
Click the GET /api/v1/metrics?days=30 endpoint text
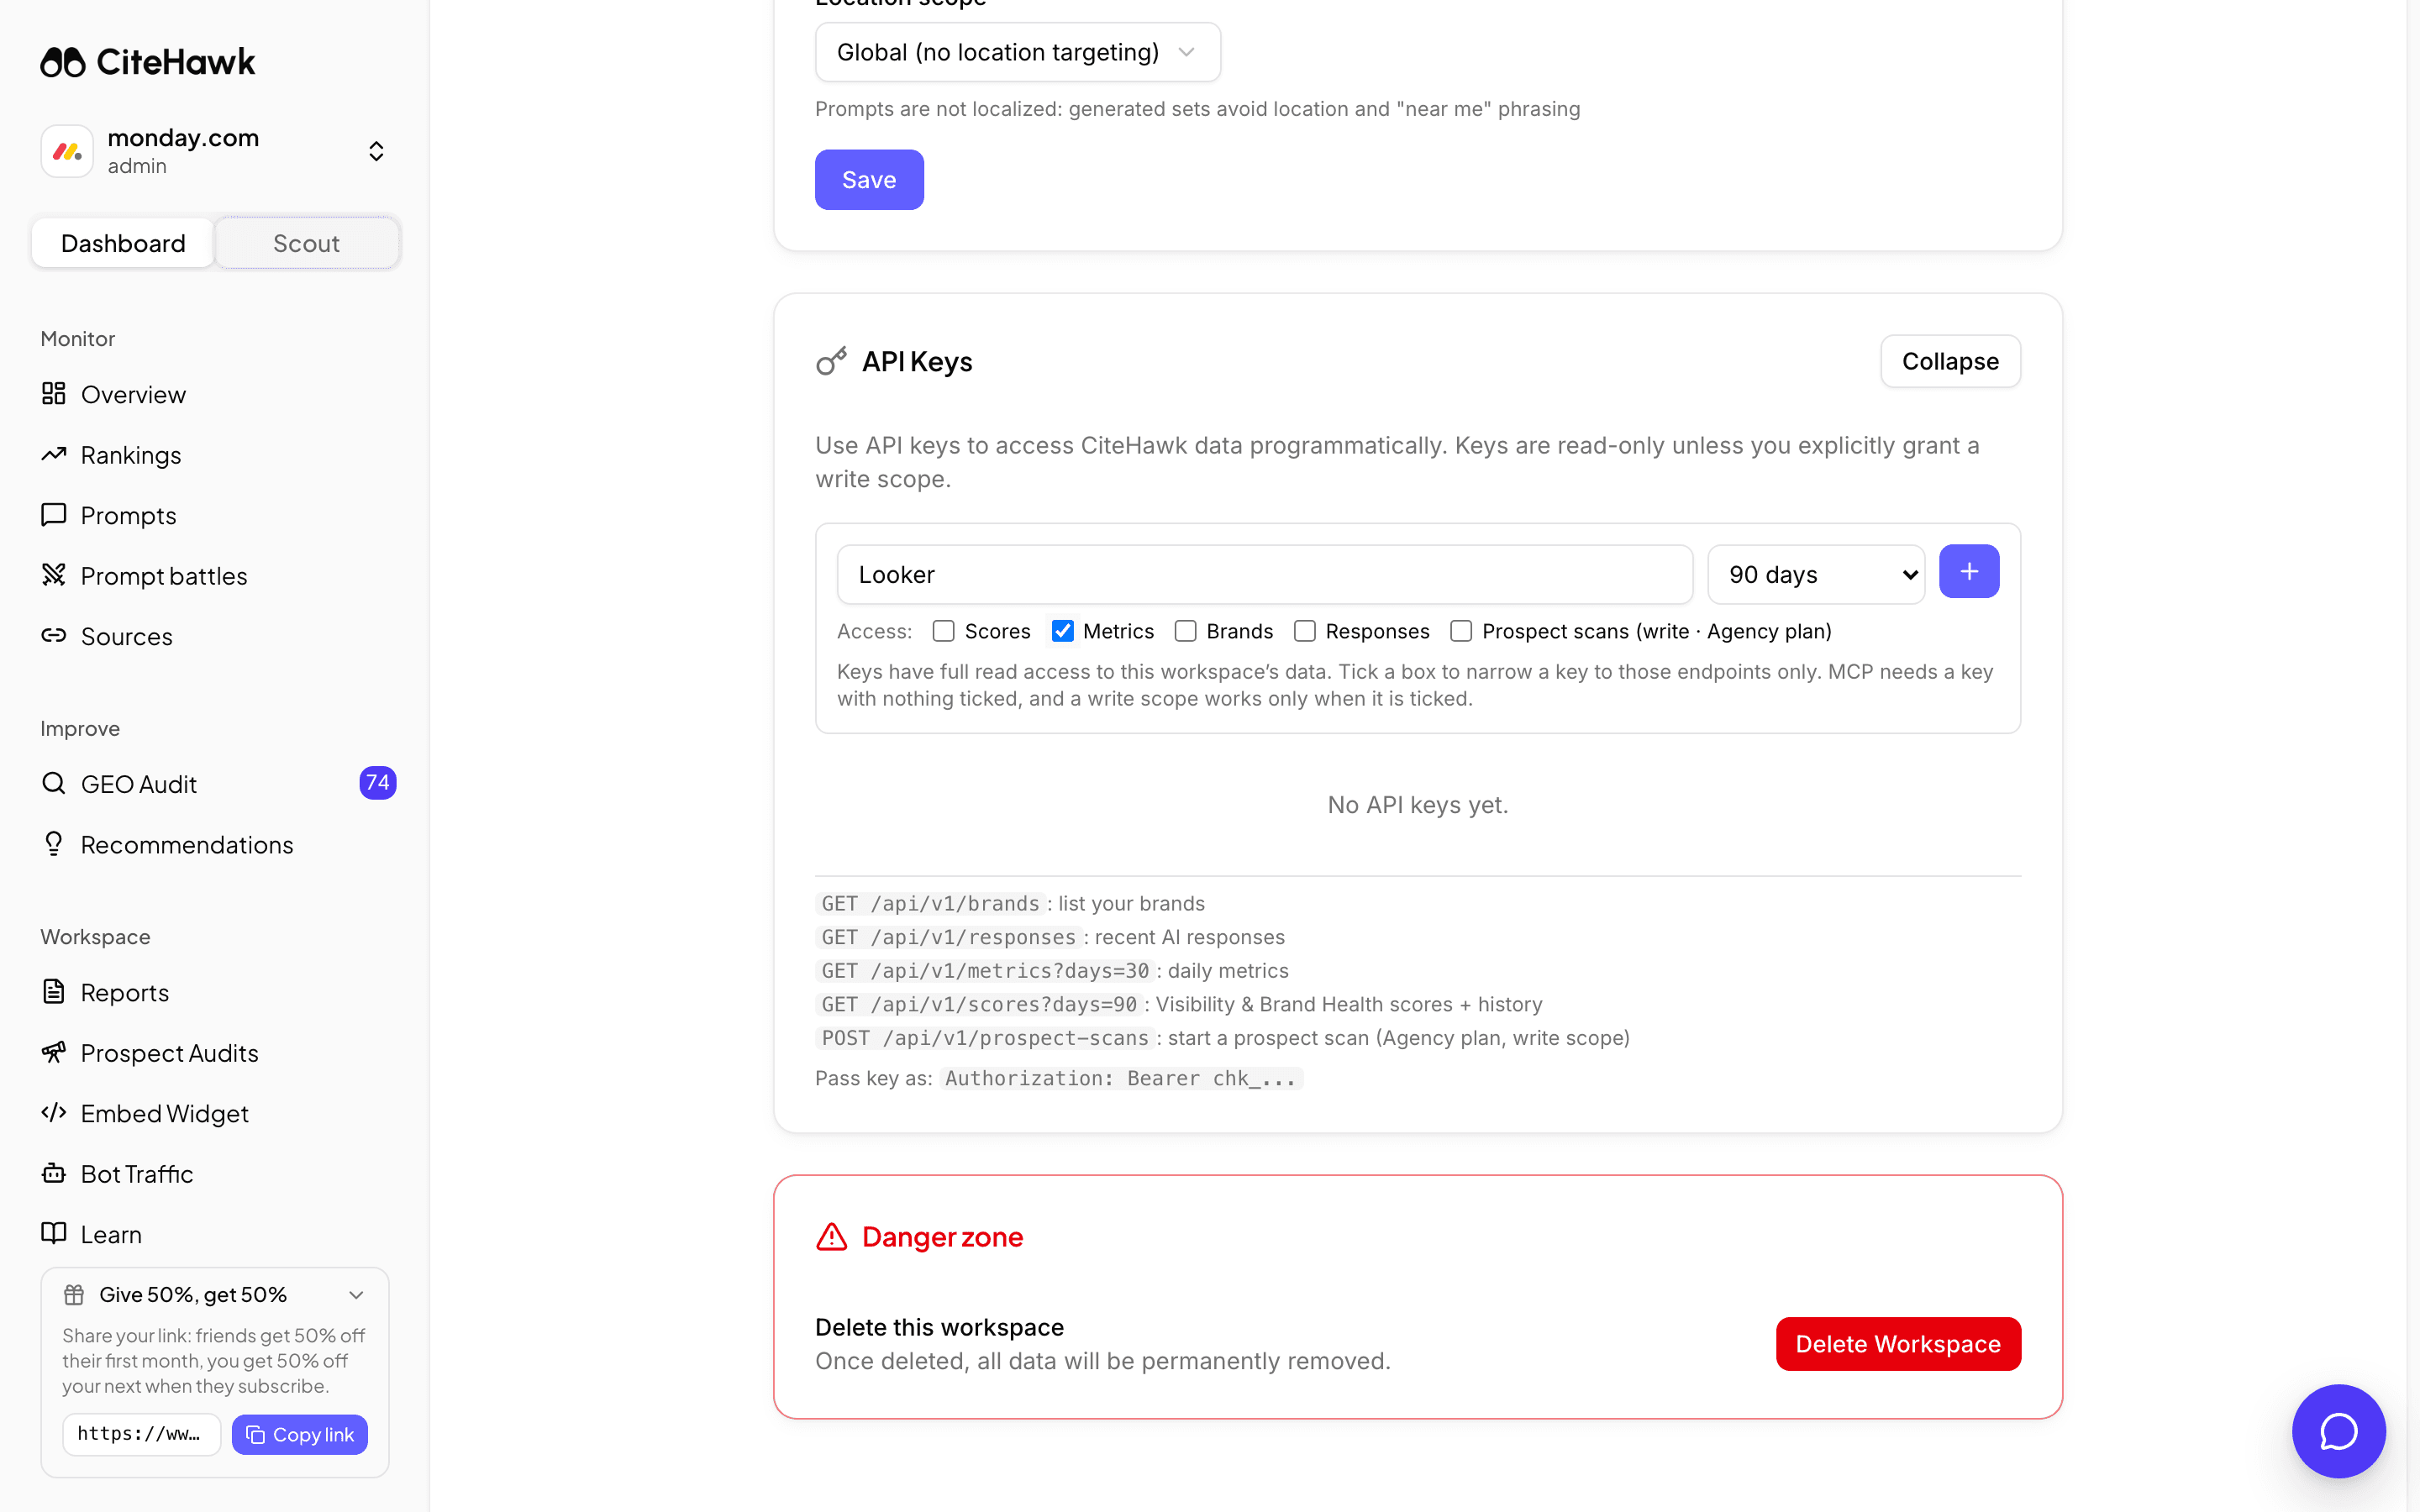pos(985,970)
